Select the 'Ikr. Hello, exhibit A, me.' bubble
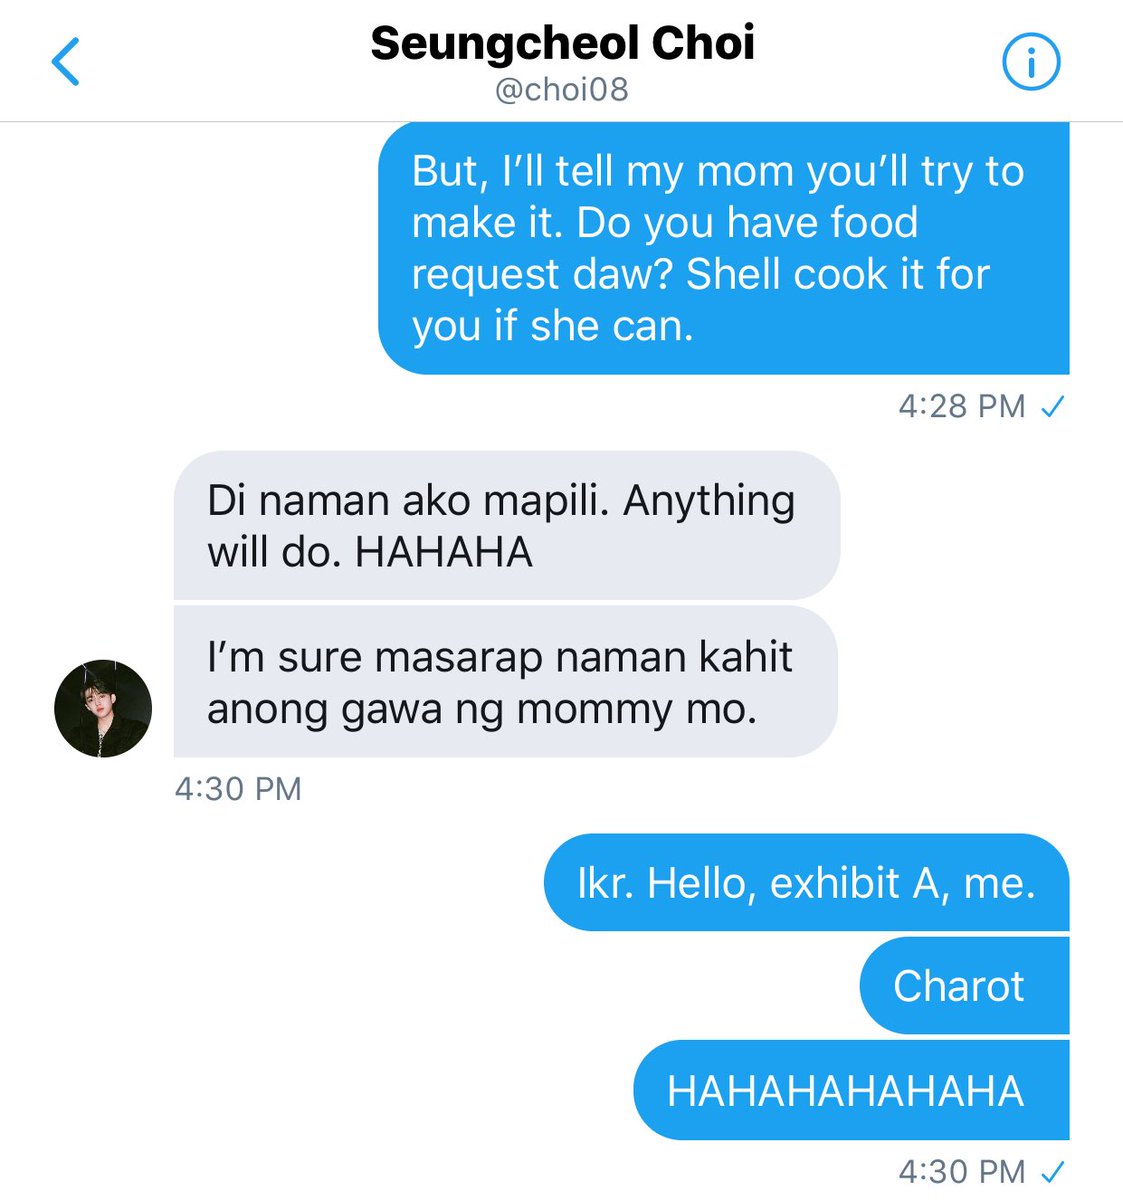The width and height of the screenshot is (1123, 1200). (x=807, y=883)
